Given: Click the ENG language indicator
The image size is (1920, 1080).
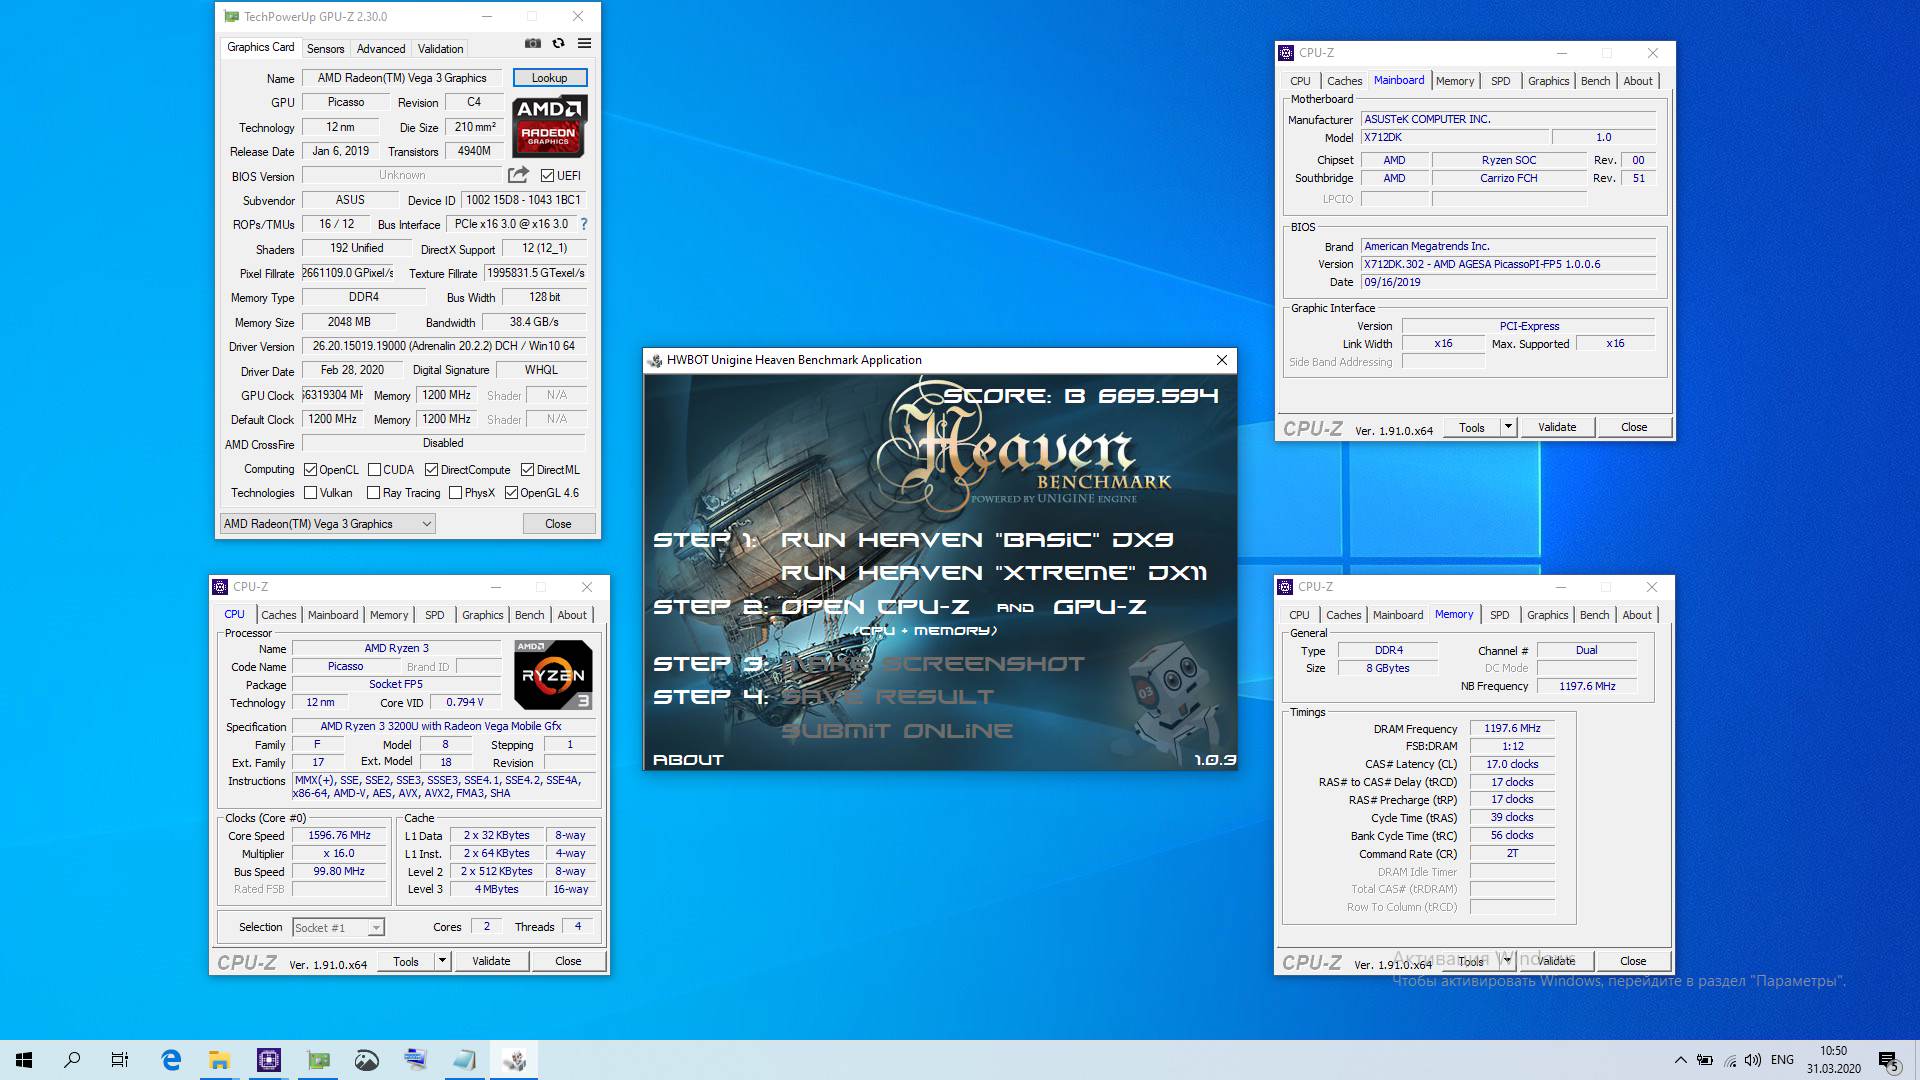Looking at the screenshot, I should [x=1782, y=1060].
